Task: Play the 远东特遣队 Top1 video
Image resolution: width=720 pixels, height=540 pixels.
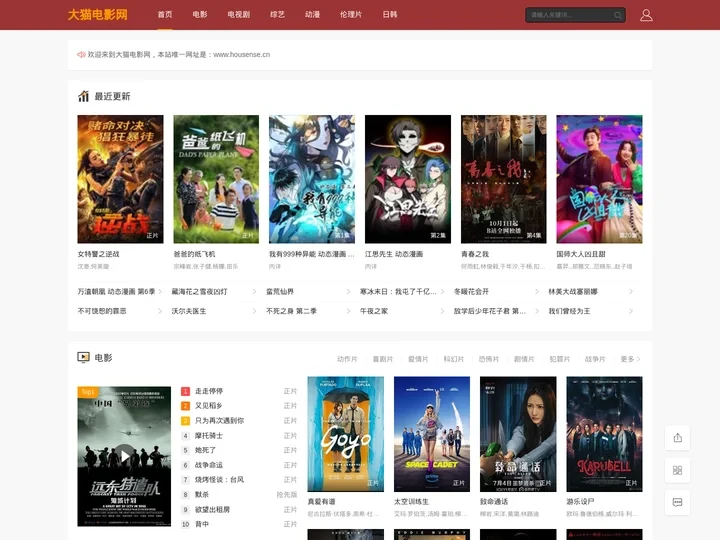Action: [x=124, y=456]
